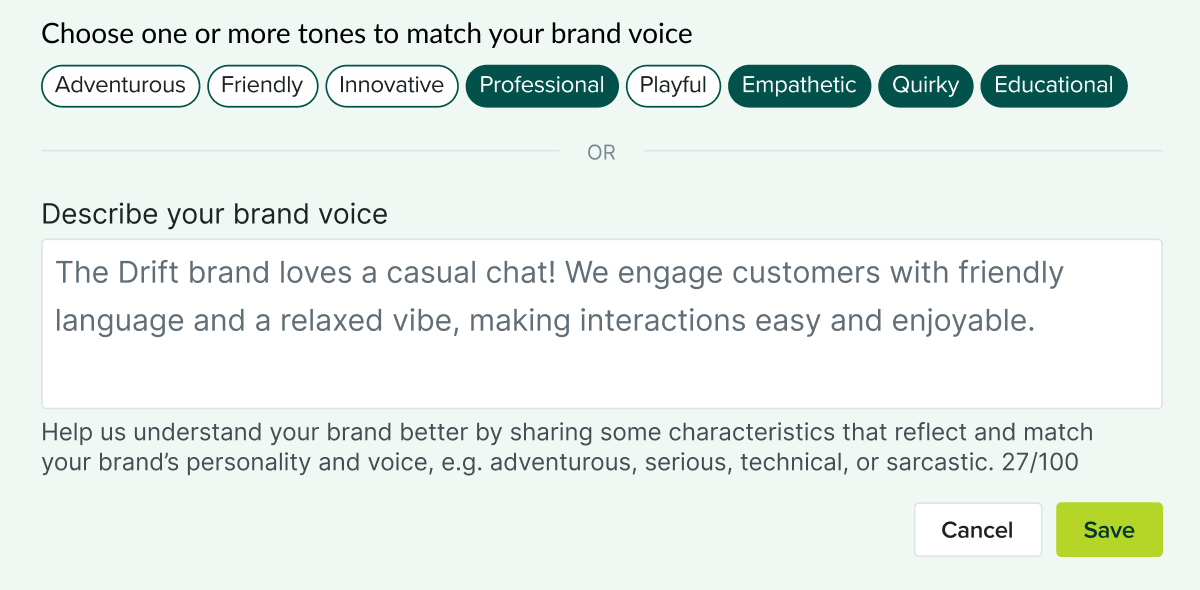Click the "Describe your brand voice" label
Viewport: 1200px width, 590px height.
[214, 214]
